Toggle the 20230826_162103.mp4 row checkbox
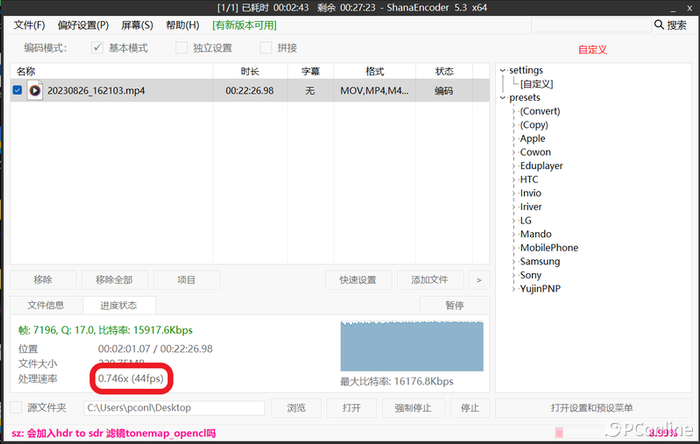This screenshot has width=700, height=444. coord(17,90)
